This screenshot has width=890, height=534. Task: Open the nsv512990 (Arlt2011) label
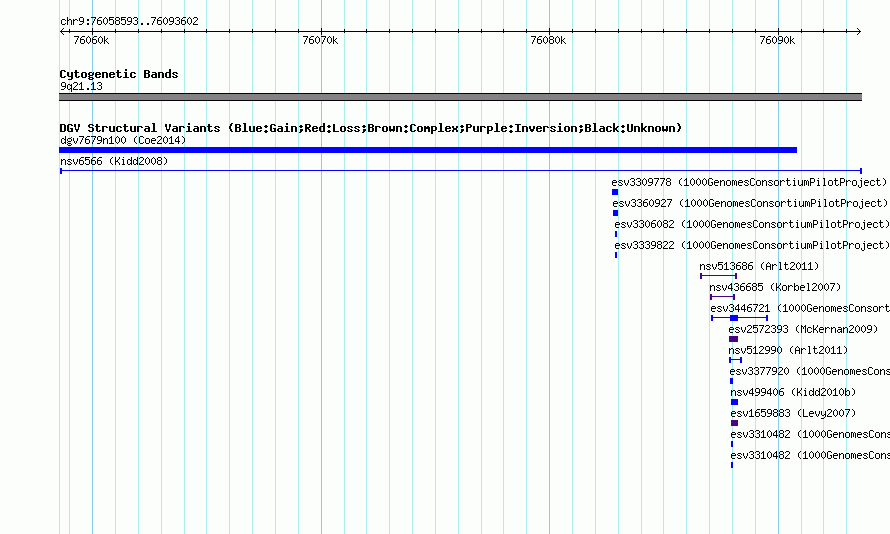[x=788, y=350]
